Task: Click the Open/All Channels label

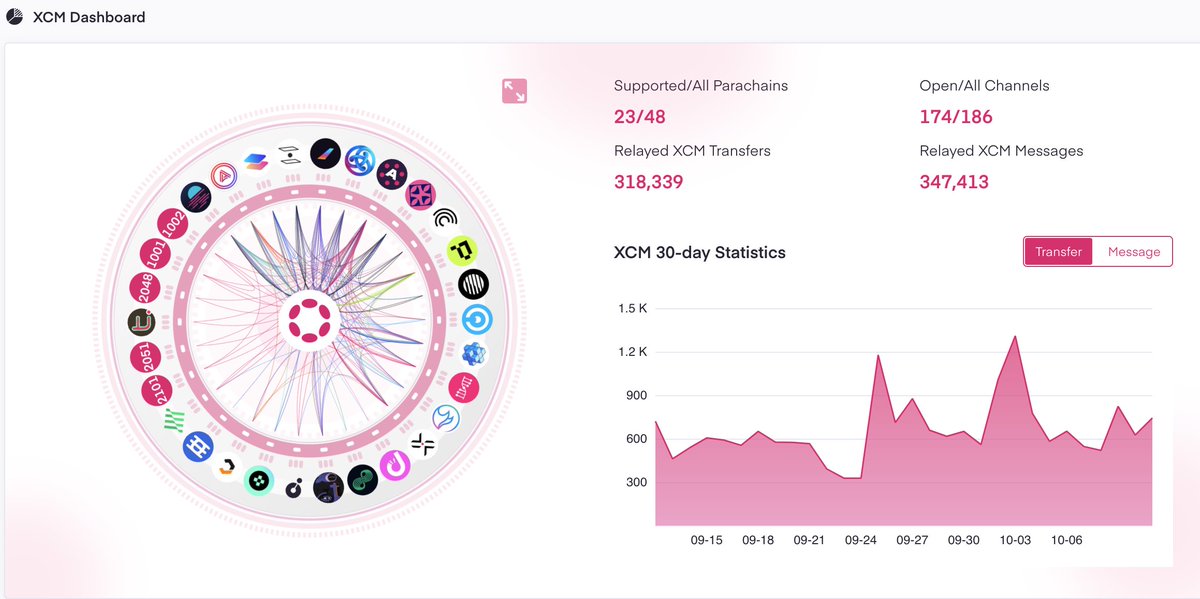Action: tap(985, 85)
